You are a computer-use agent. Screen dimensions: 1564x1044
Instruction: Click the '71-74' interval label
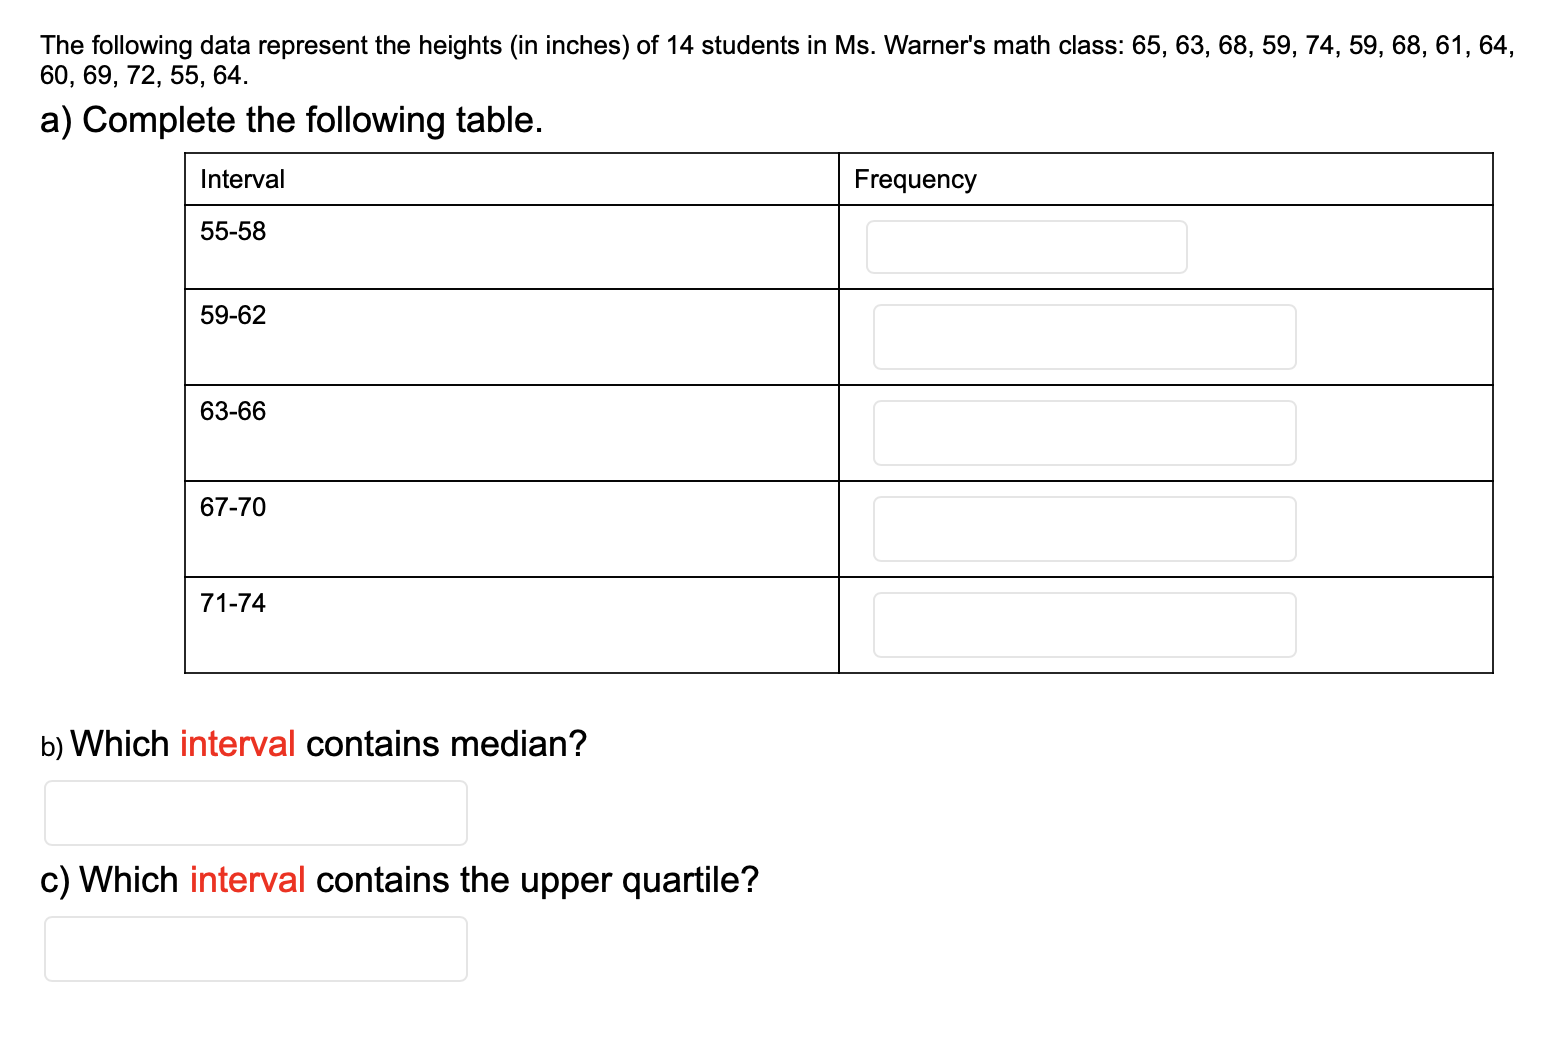point(233,603)
